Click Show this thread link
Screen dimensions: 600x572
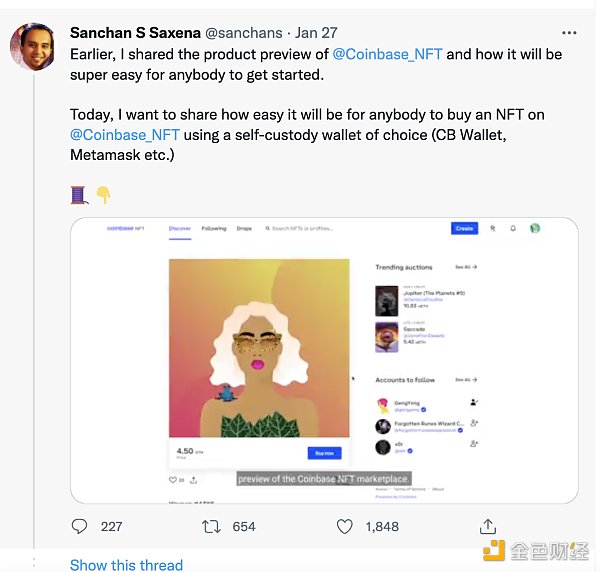[126, 564]
